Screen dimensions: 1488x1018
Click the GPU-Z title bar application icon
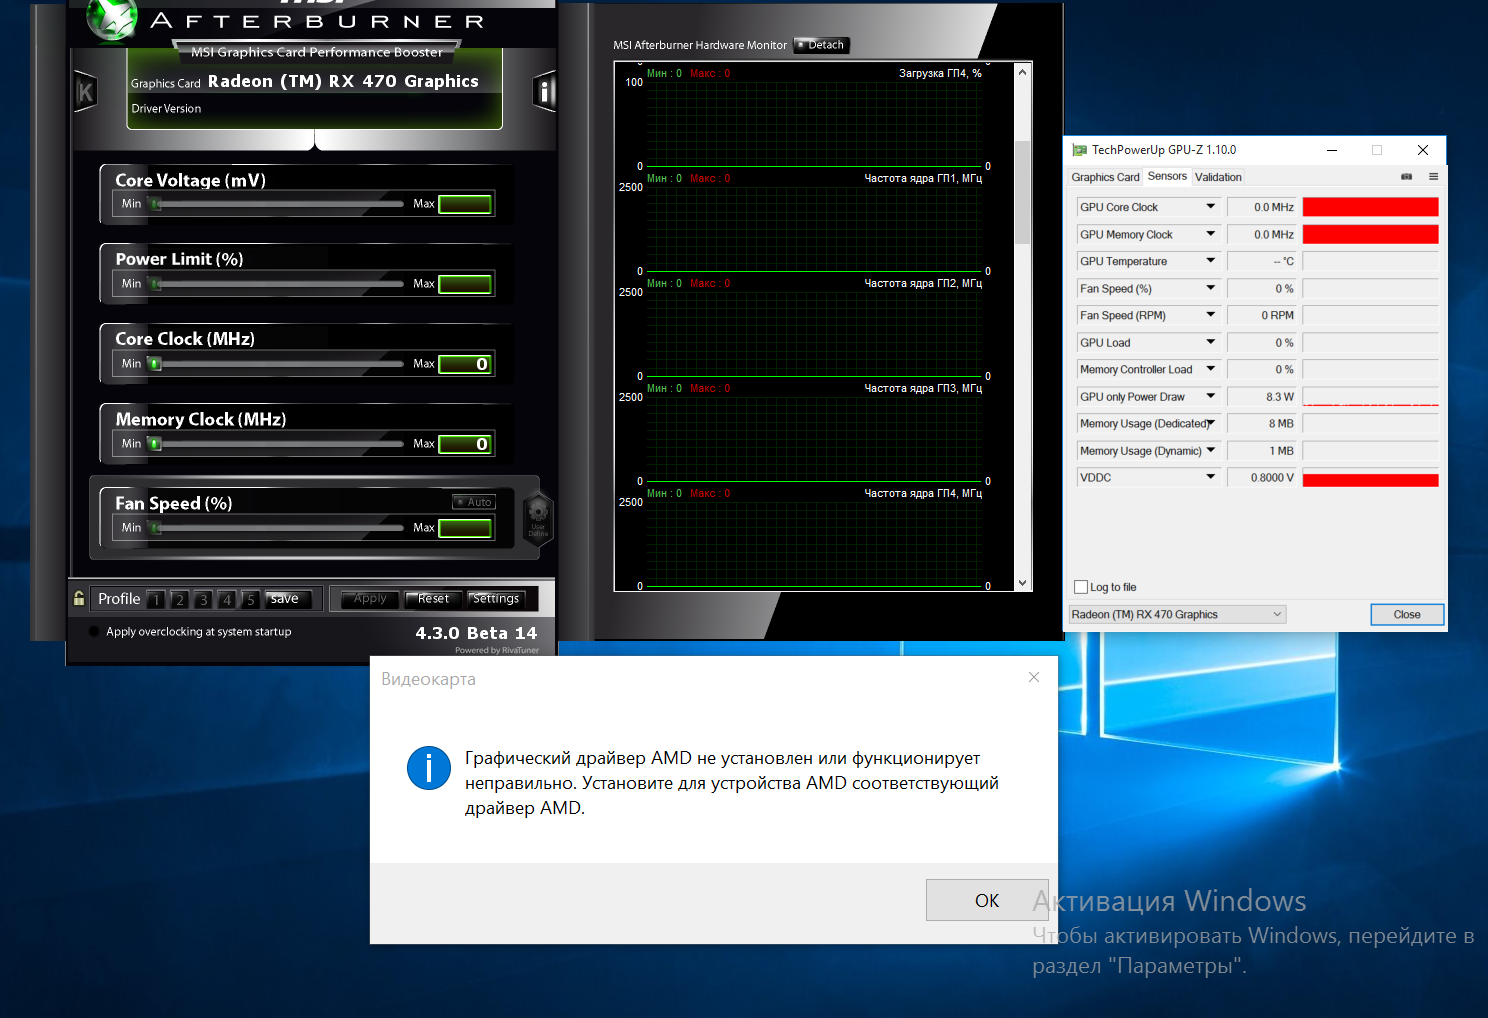click(x=1079, y=150)
